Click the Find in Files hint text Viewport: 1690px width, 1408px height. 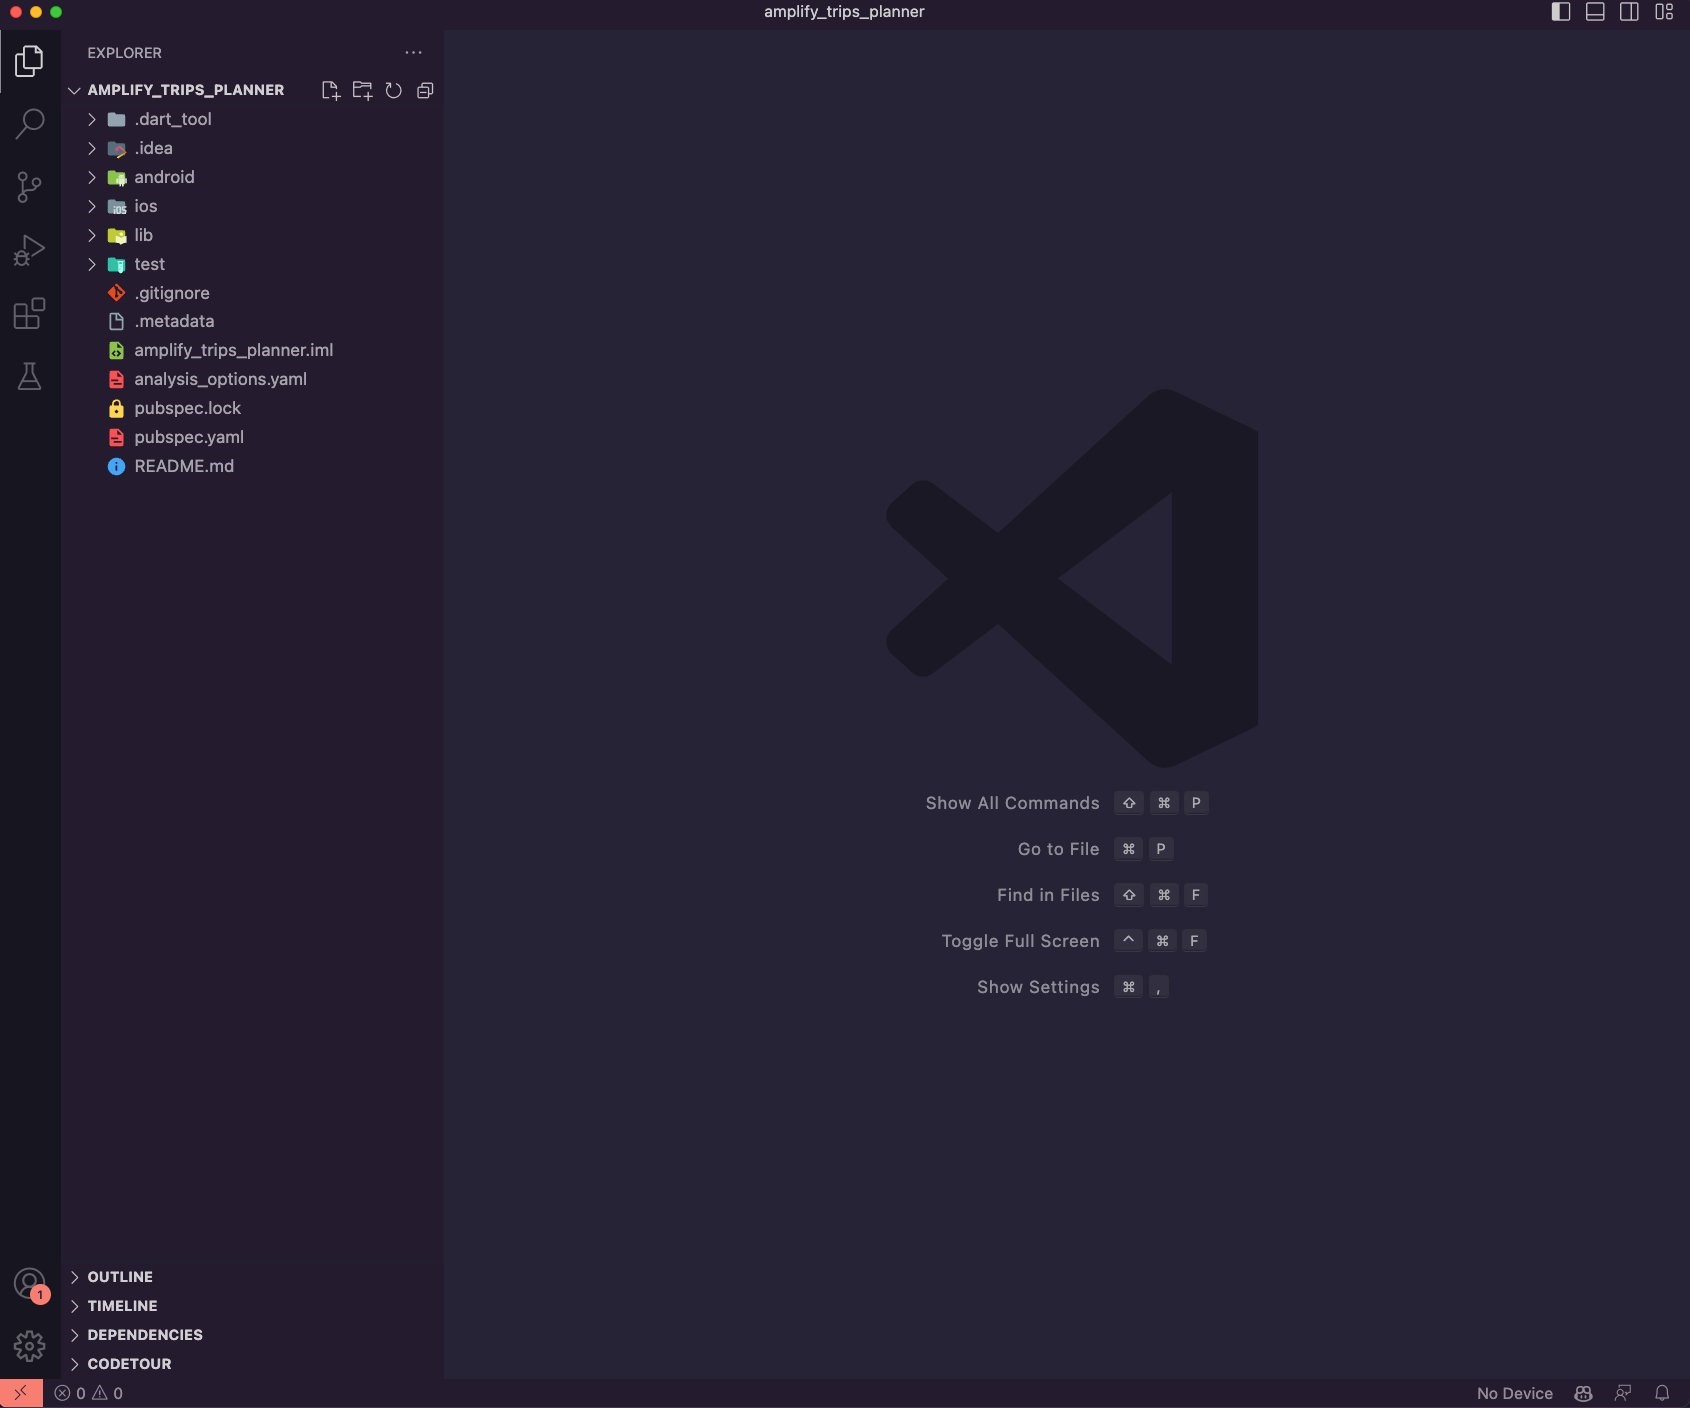(1048, 895)
